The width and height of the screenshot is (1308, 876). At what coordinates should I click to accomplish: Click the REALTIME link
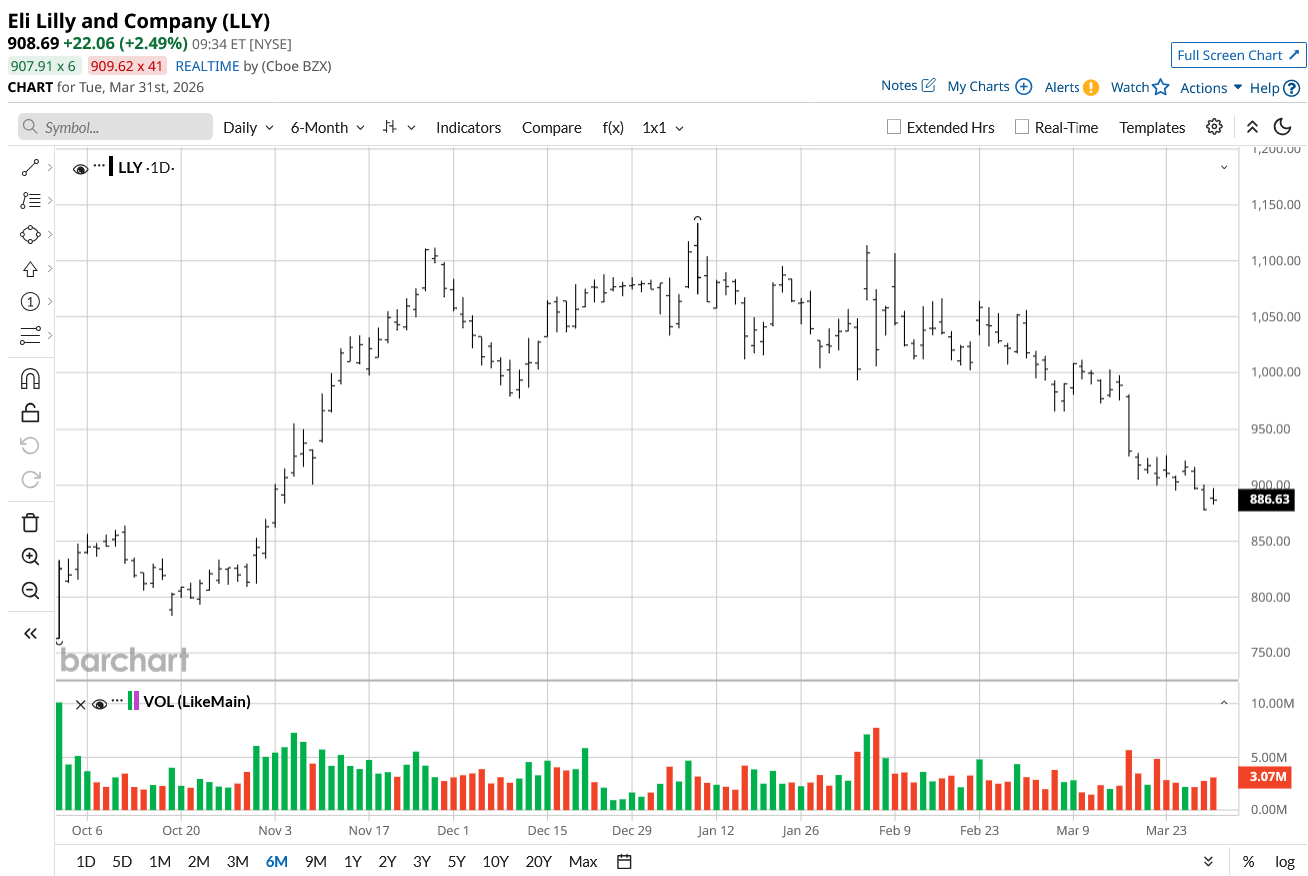point(207,66)
